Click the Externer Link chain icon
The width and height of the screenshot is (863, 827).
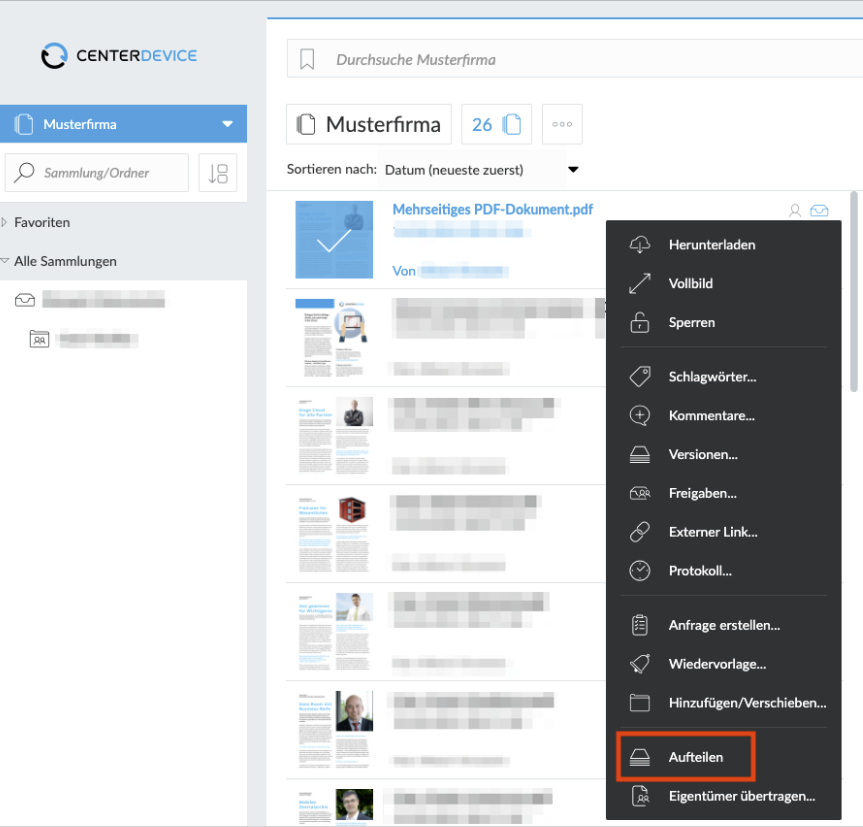pyautogui.click(x=640, y=532)
